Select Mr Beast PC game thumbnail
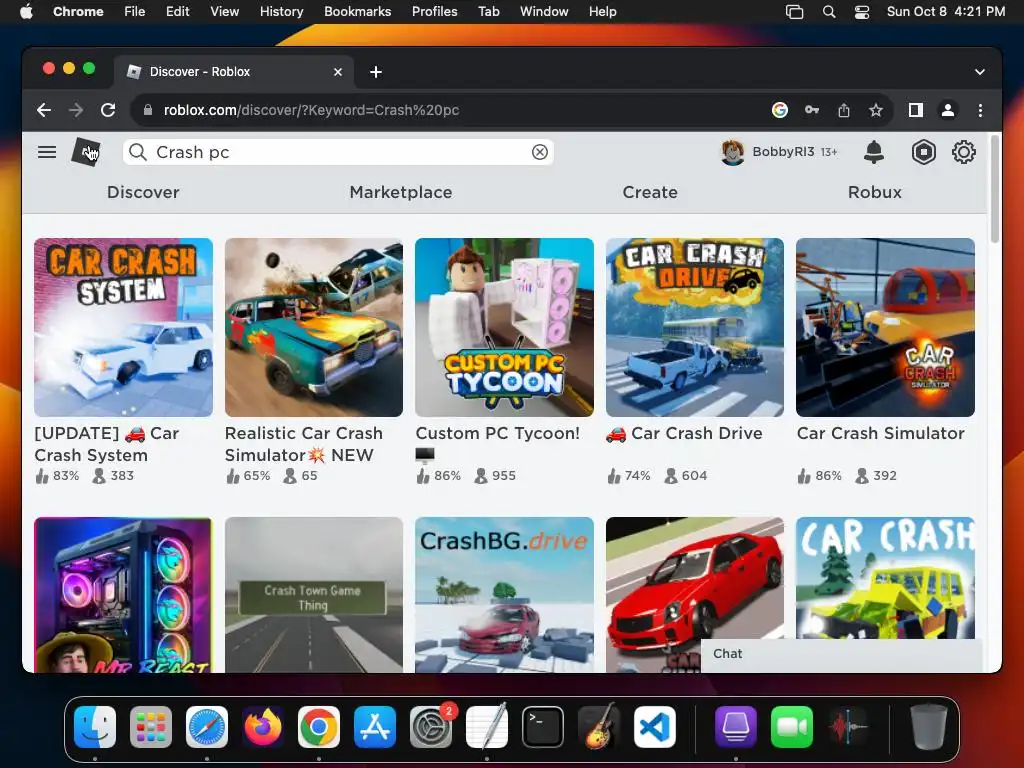This screenshot has width=1024, height=768. point(123,595)
